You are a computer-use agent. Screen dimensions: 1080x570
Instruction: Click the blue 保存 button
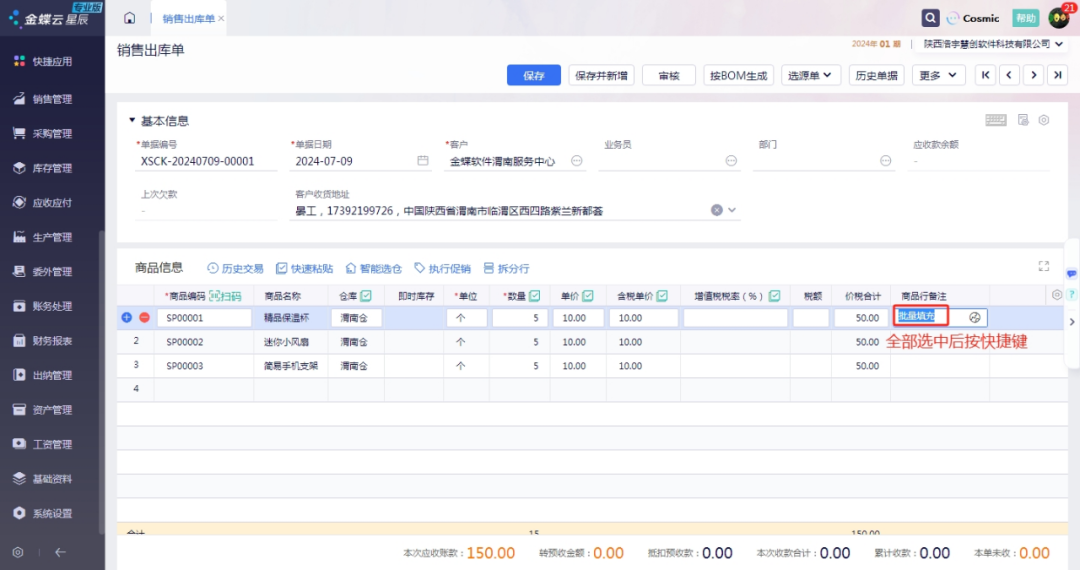[534, 75]
